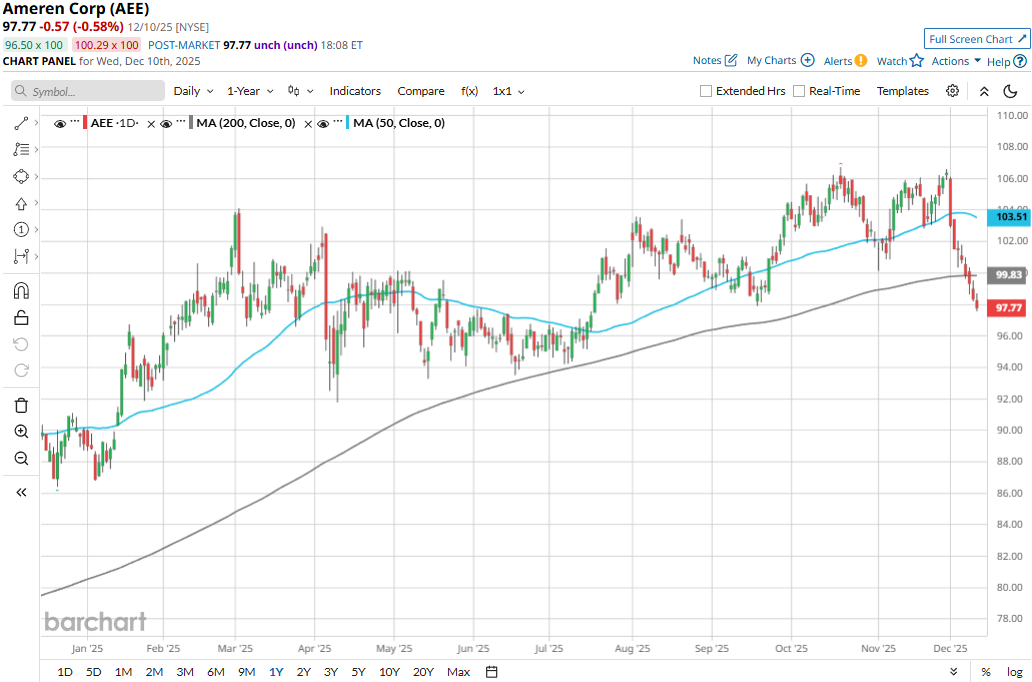Zoom in using the magnifier plus icon
The image size is (1032, 682).
click(21, 432)
